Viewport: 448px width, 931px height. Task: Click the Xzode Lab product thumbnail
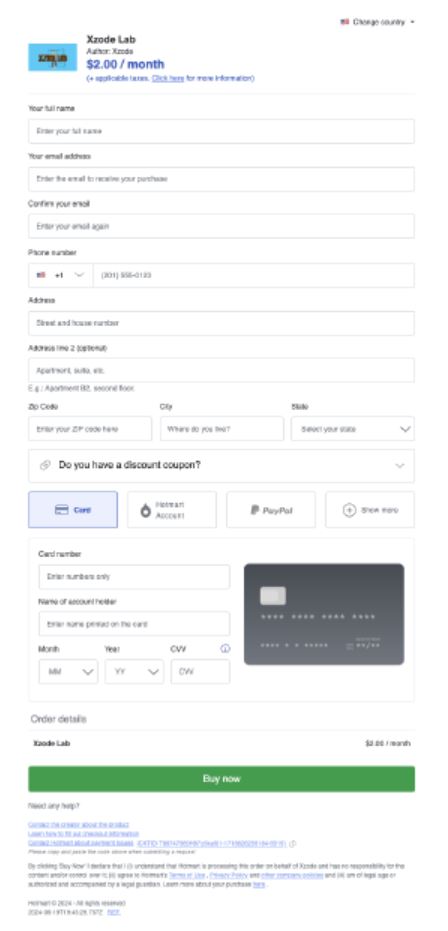(x=53, y=57)
